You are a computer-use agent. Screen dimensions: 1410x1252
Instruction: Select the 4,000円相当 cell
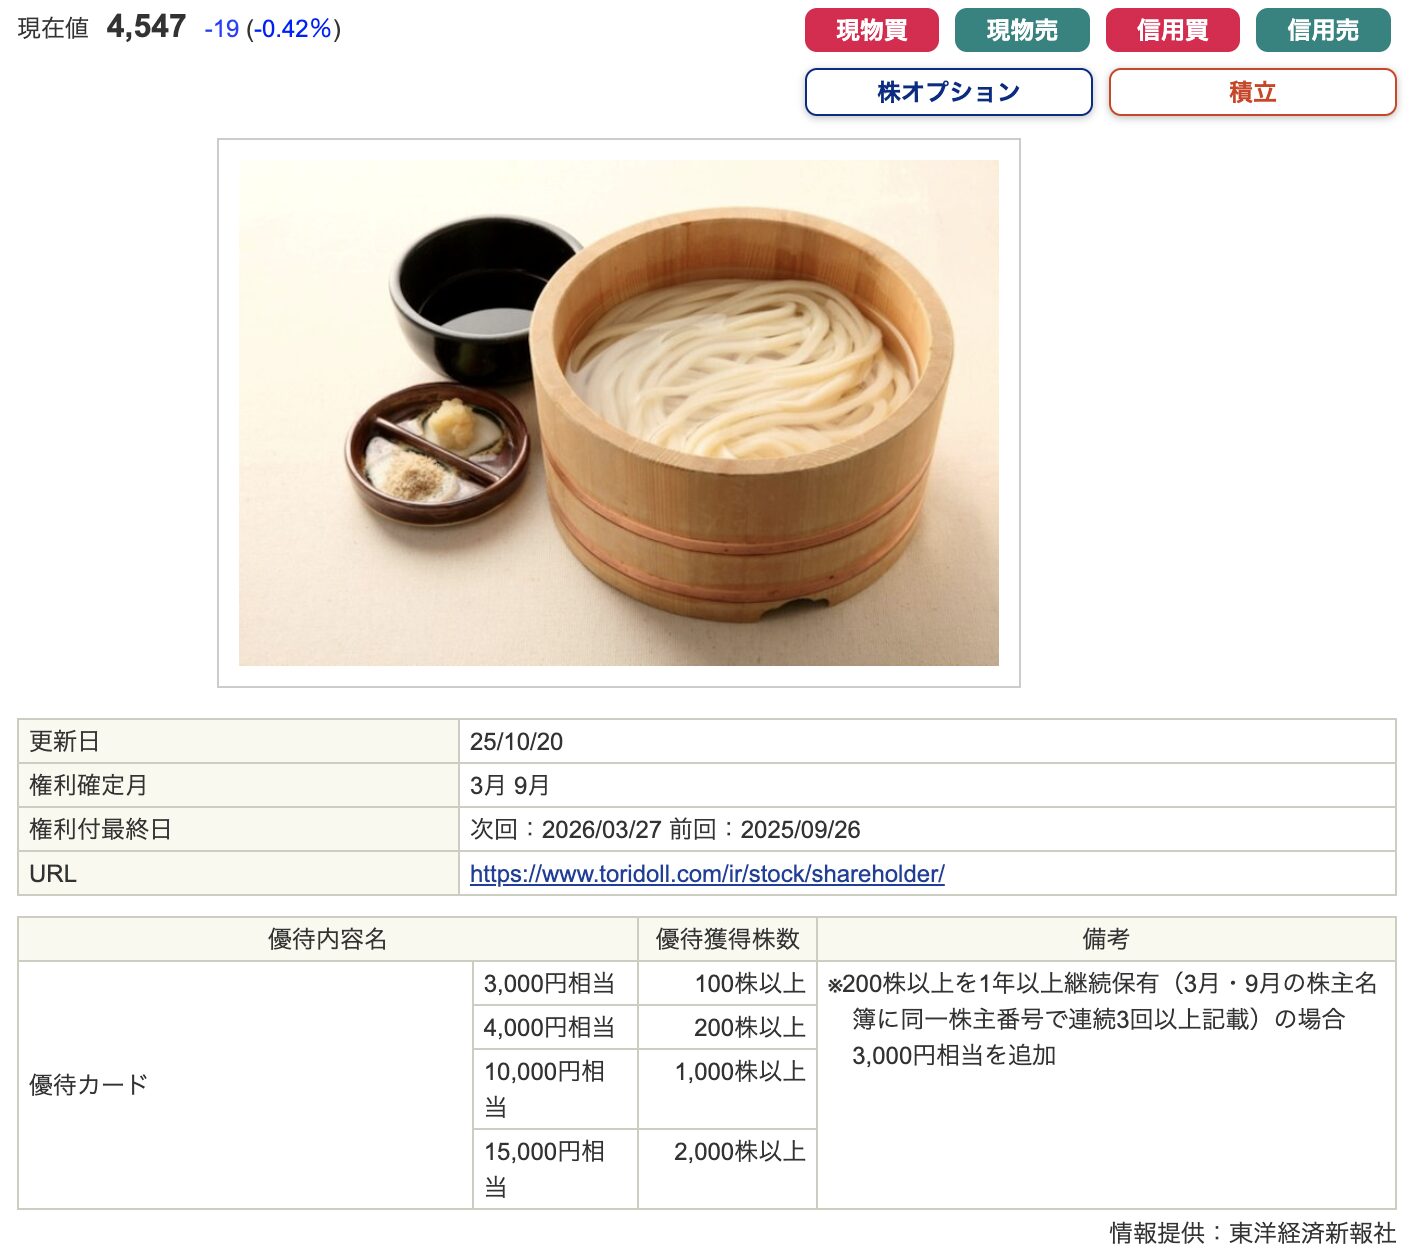(555, 1027)
